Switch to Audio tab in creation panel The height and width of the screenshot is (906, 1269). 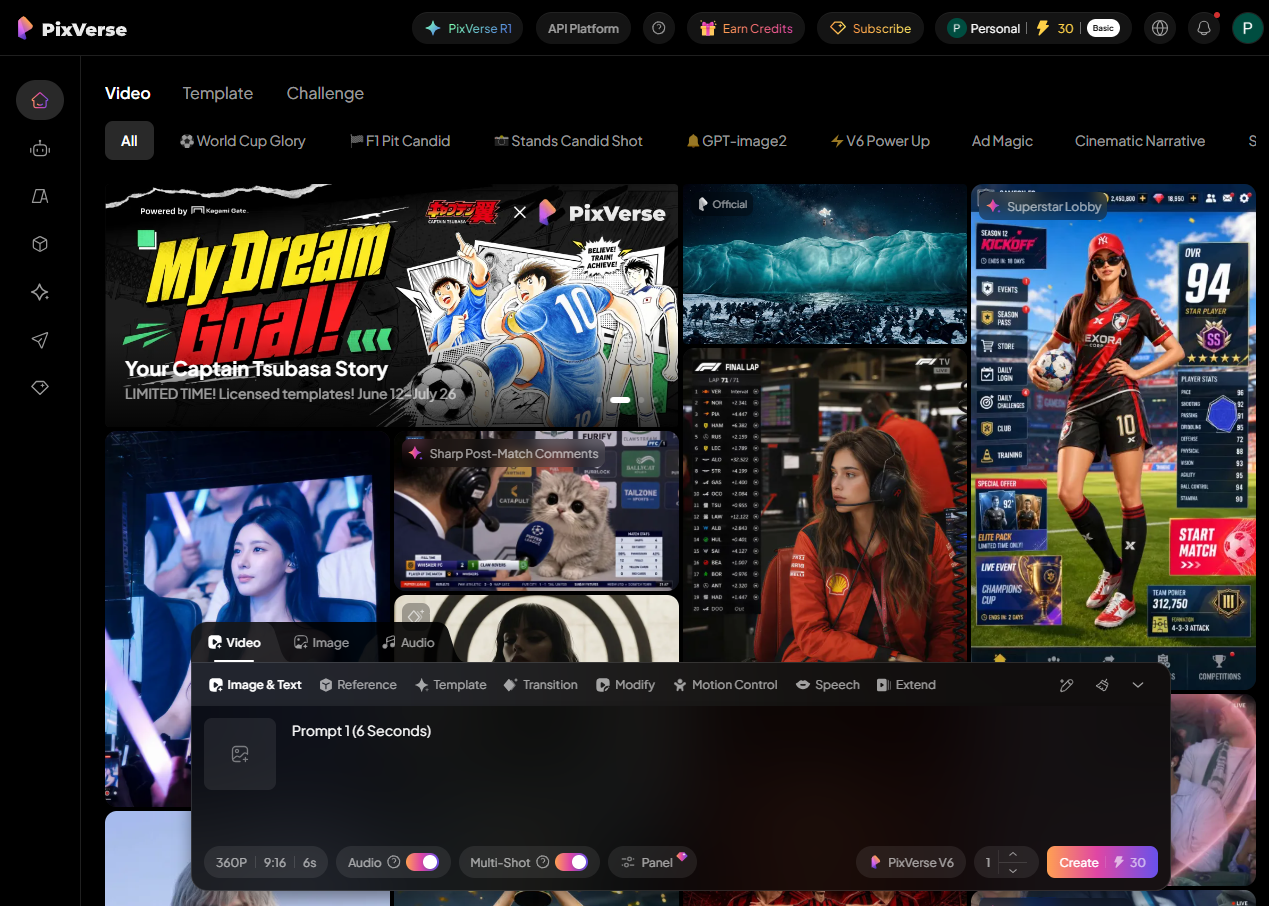pyautogui.click(x=408, y=642)
